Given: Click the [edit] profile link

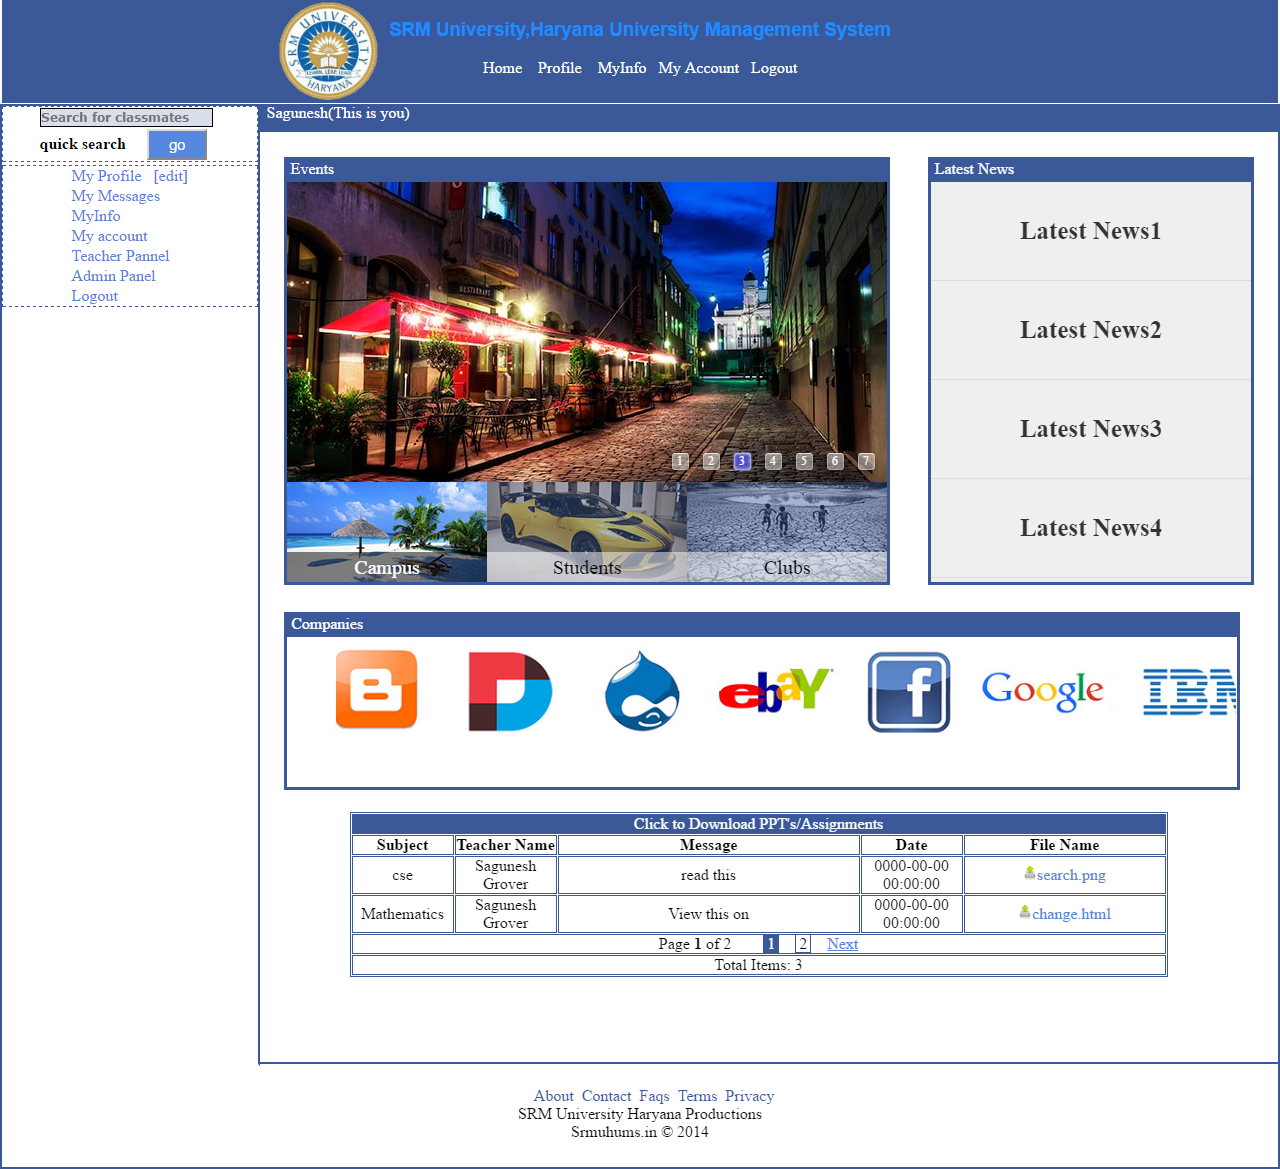Looking at the screenshot, I should click(171, 176).
